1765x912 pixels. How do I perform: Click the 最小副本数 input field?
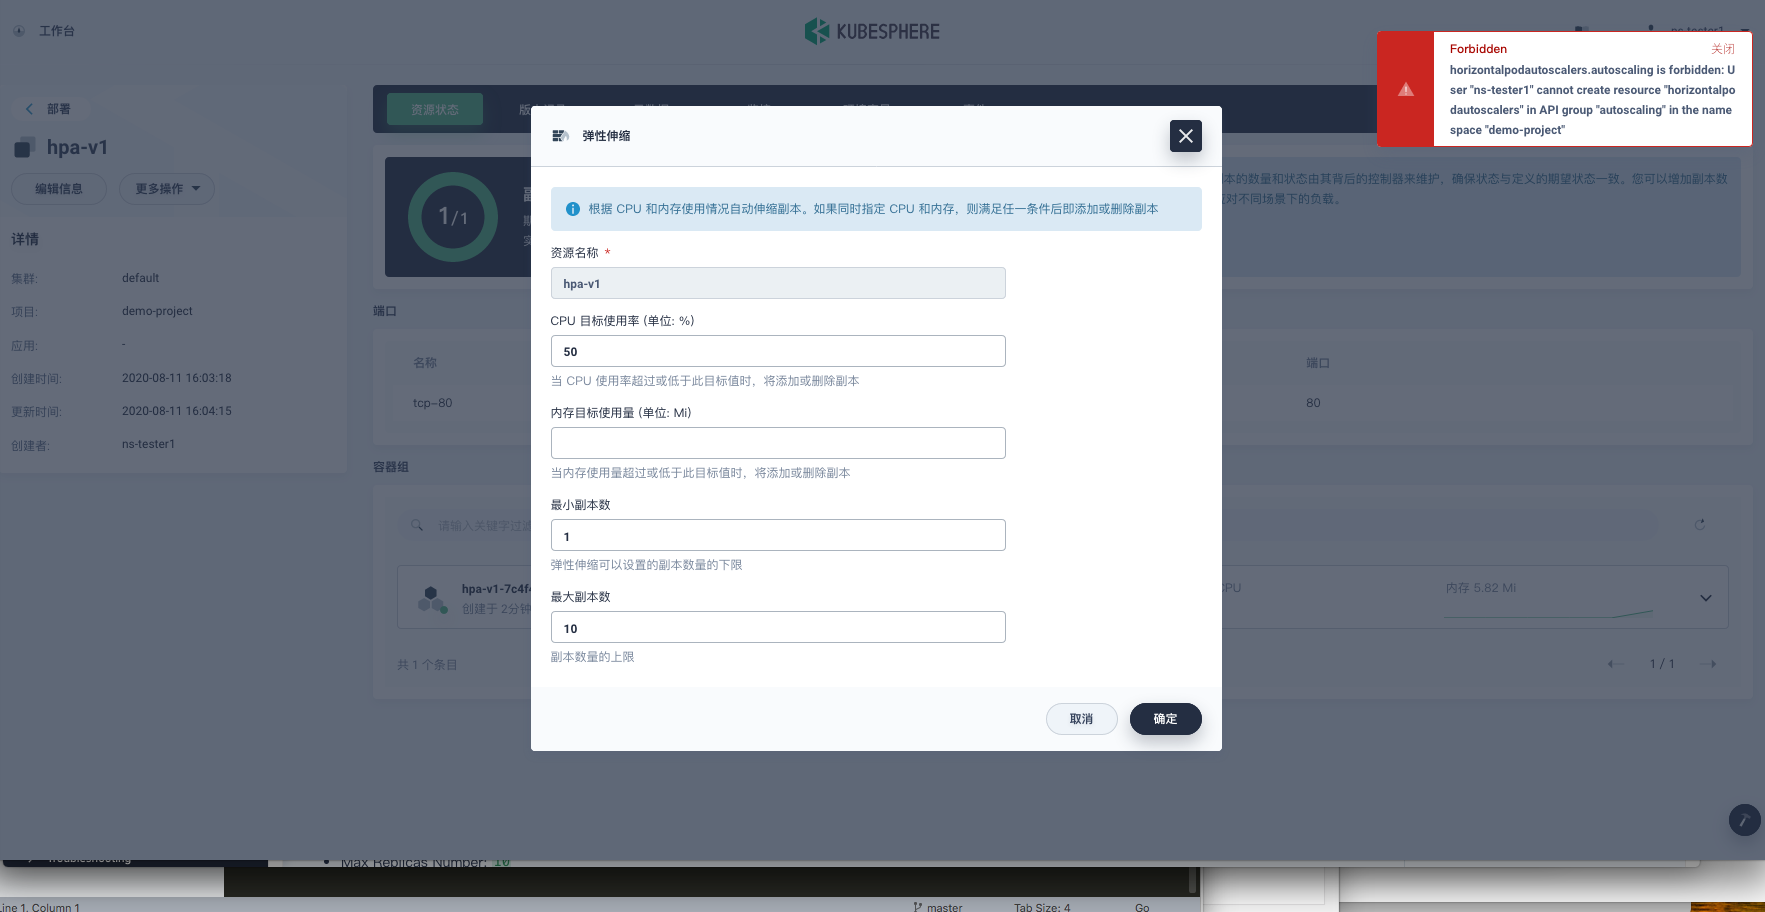(x=778, y=535)
